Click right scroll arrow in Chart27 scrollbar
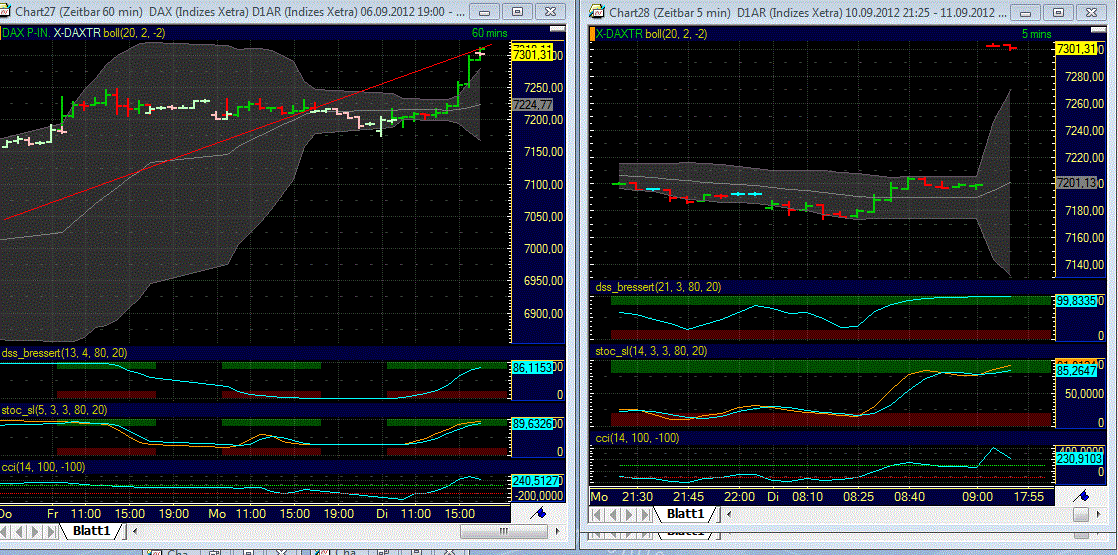Image resolution: width=1118 pixels, height=555 pixels. (x=558, y=531)
